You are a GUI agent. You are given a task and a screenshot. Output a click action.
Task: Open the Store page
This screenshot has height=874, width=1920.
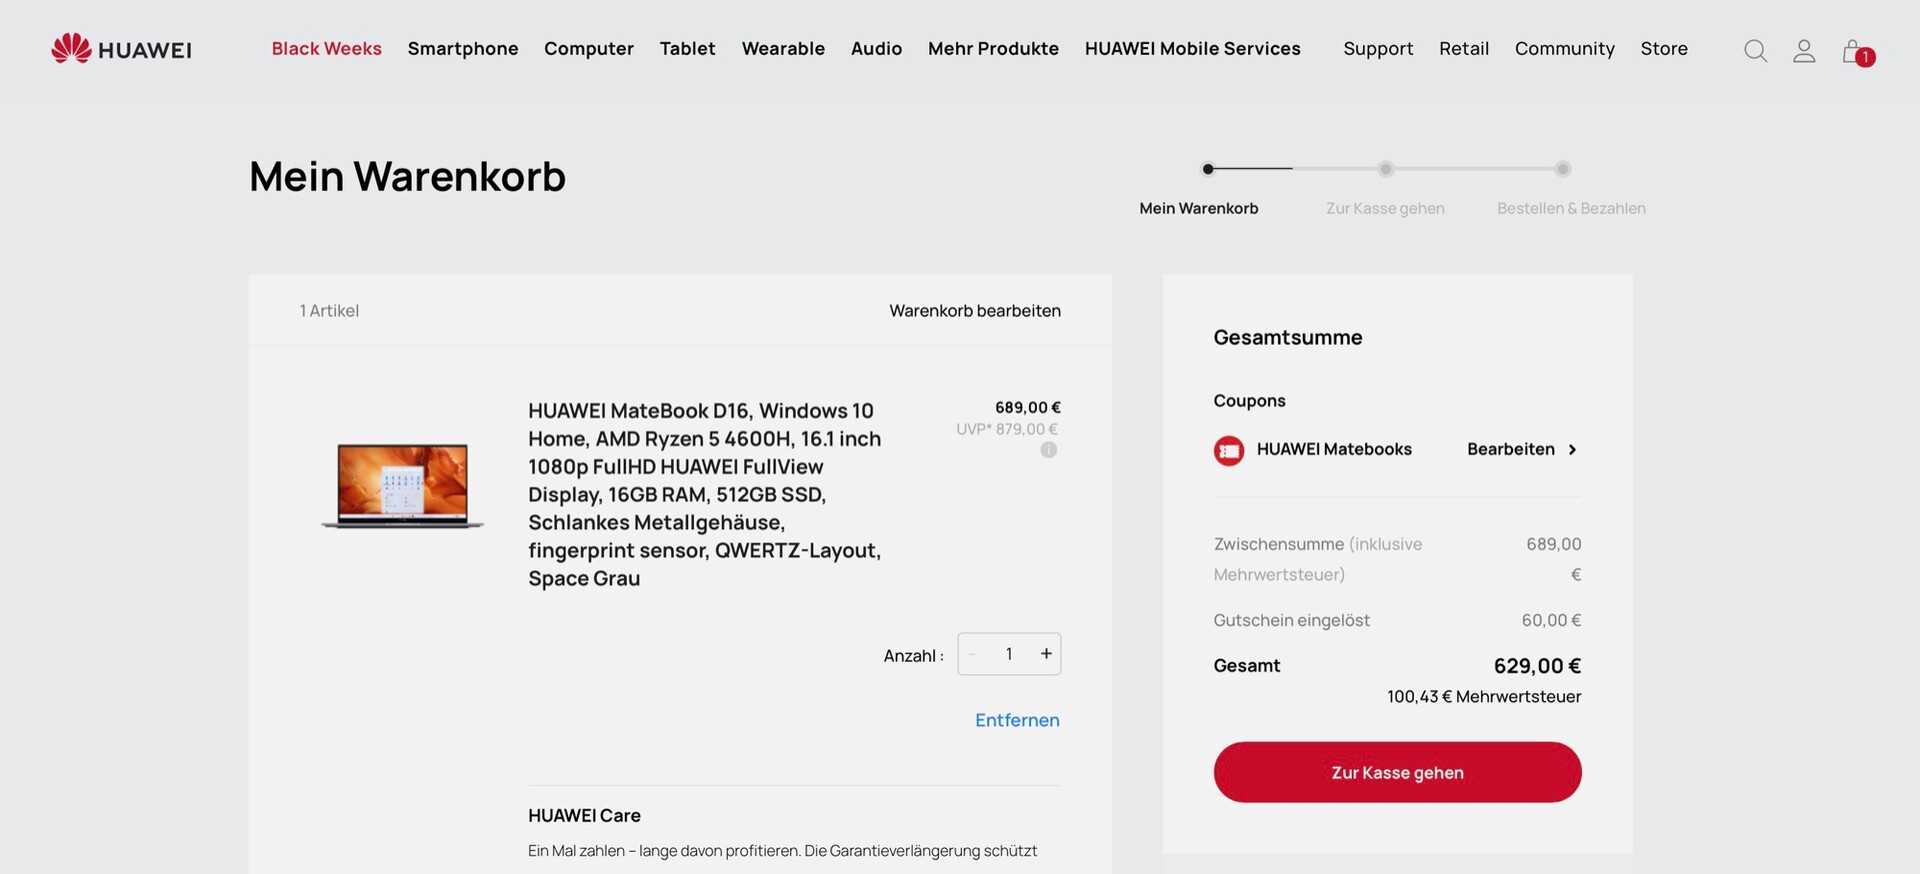(1664, 49)
